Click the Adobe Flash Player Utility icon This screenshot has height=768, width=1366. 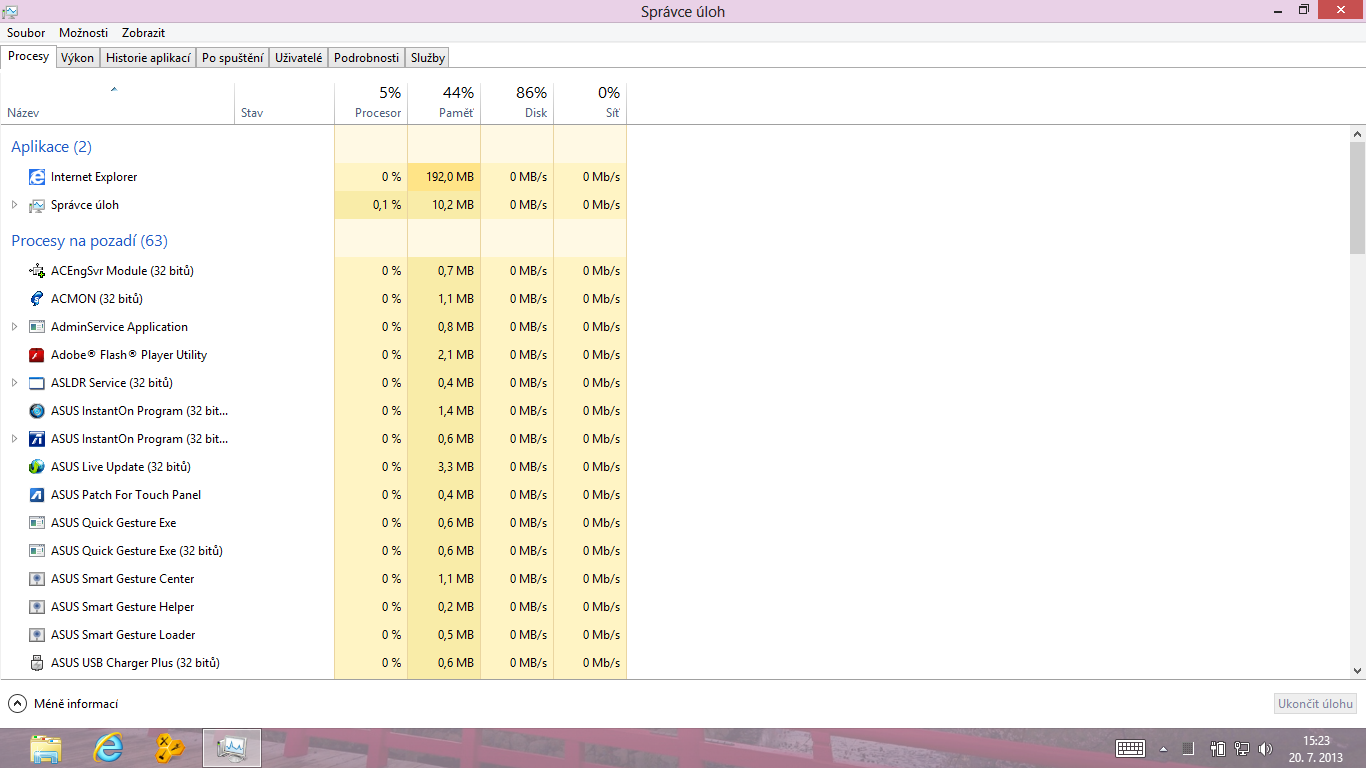coord(37,355)
